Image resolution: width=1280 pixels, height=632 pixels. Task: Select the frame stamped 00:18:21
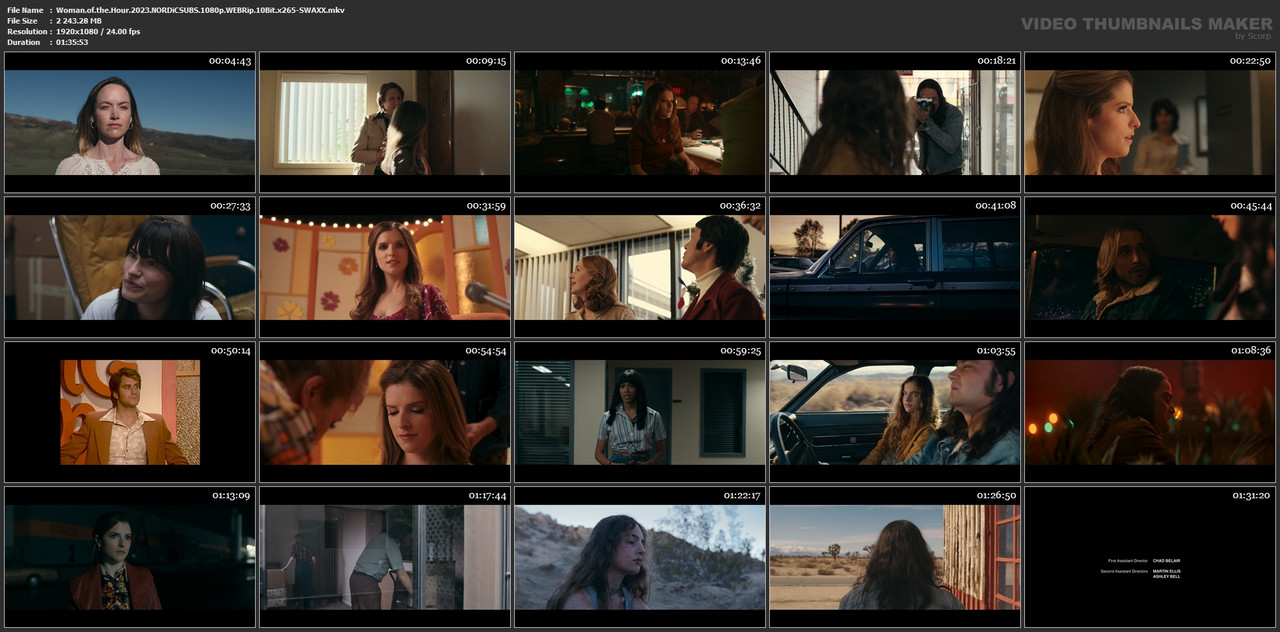click(895, 122)
